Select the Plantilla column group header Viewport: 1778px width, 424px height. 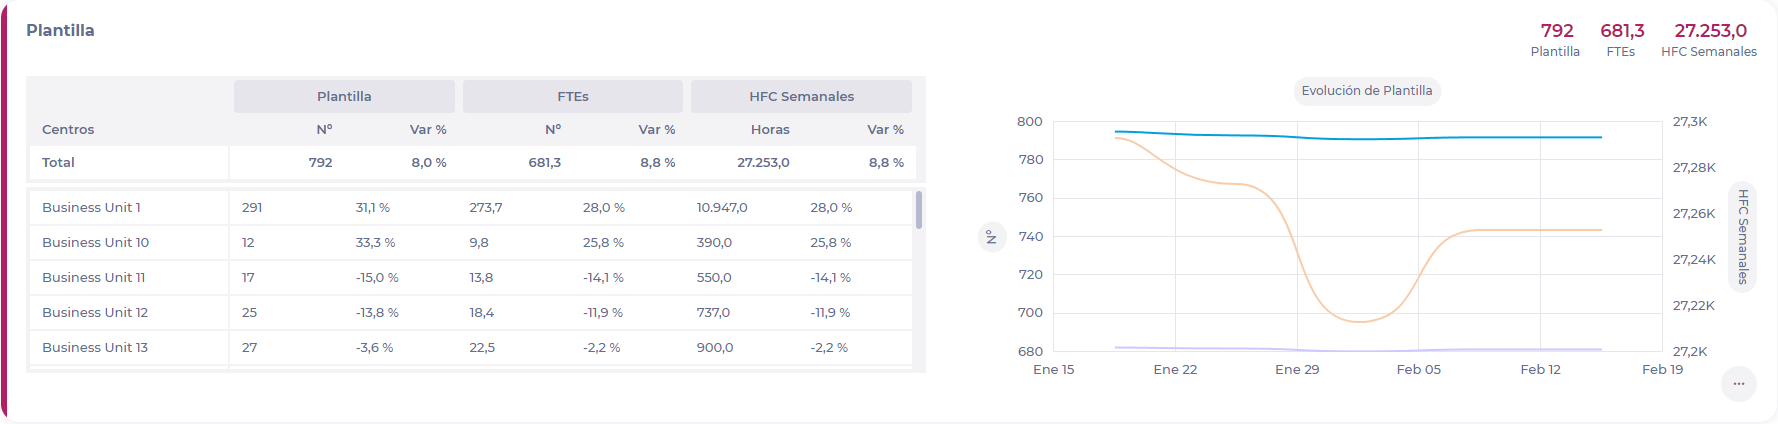[x=344, y=97]
